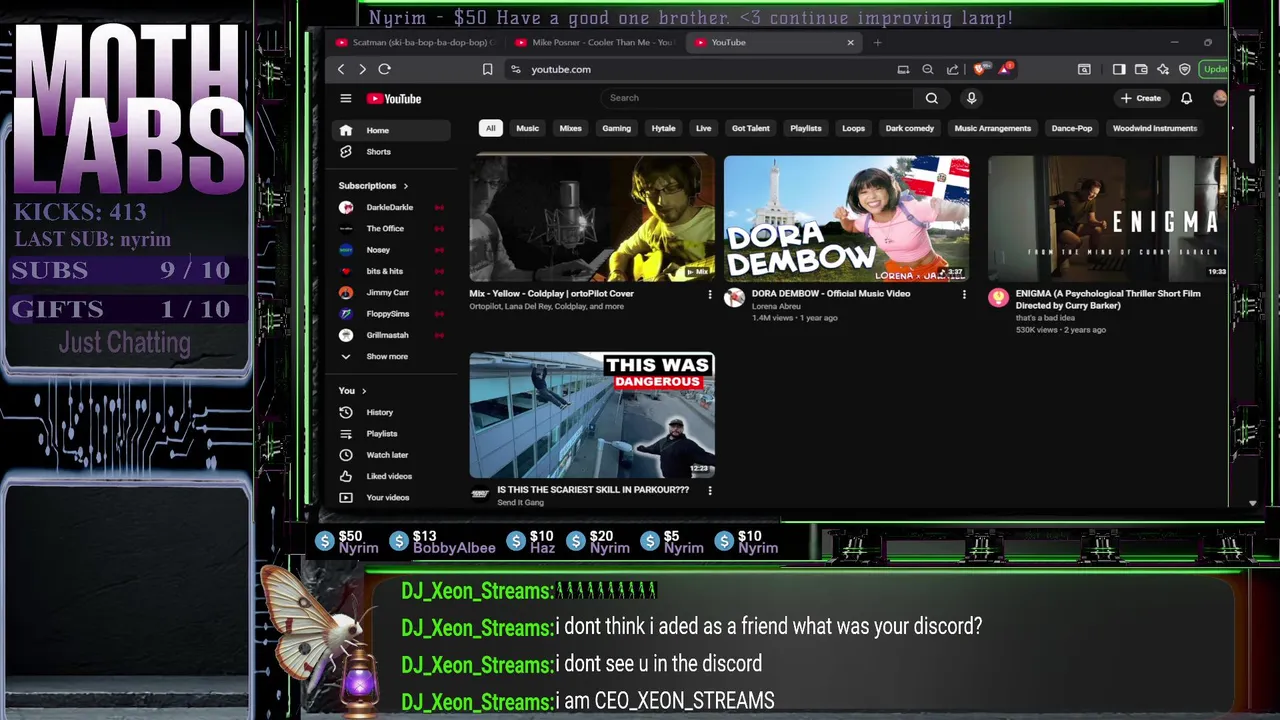
Task: Select the Loops filter chip
Action: 853,128
